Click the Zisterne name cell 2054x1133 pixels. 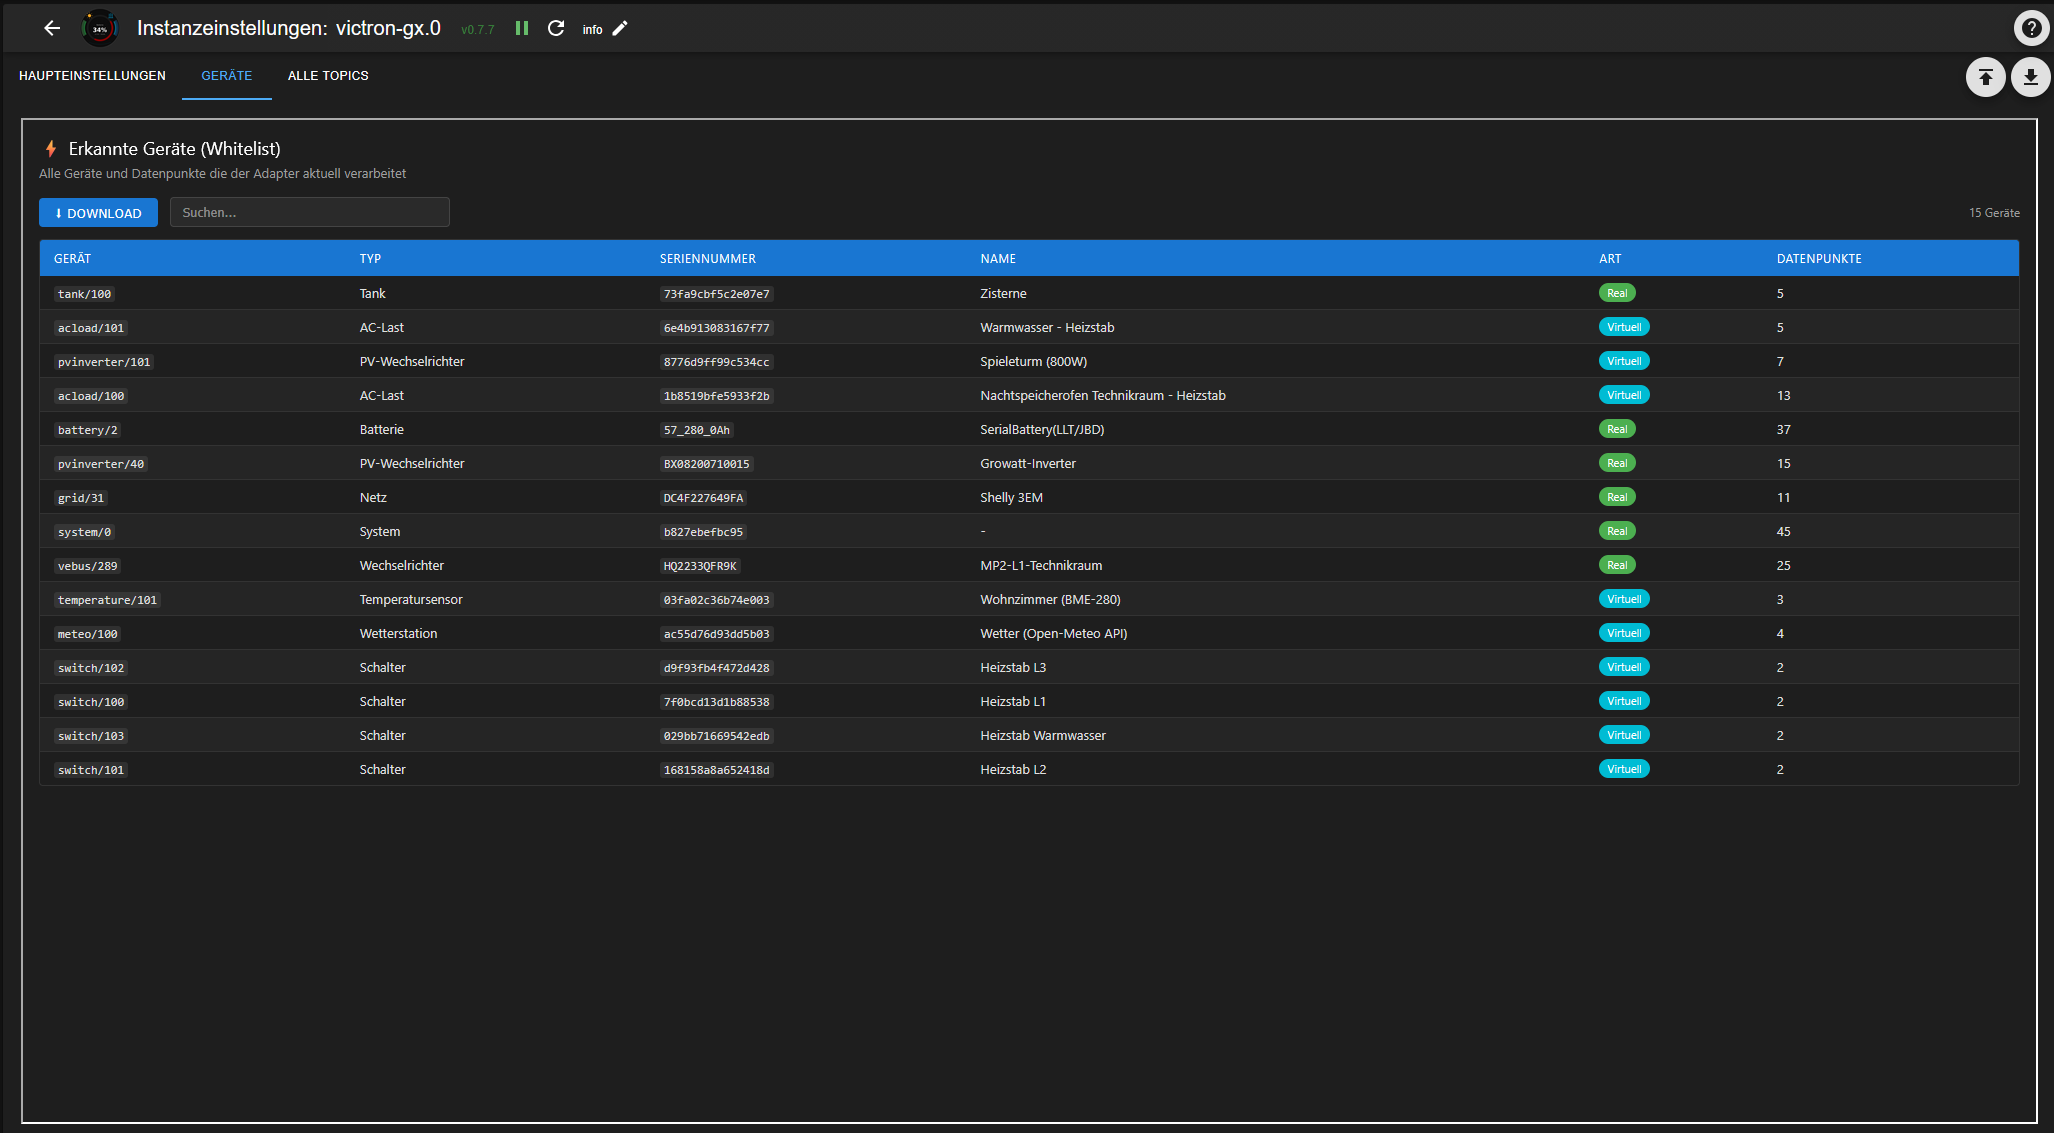[1003, 293]
